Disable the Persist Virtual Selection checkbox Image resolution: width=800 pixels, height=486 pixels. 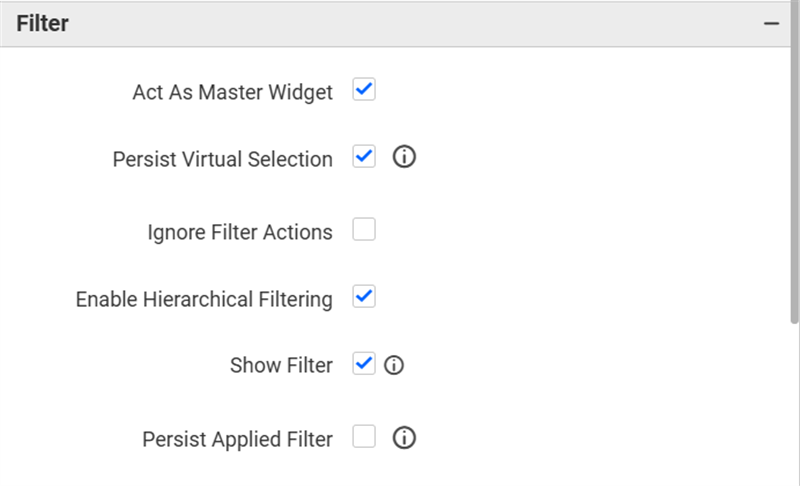click(x=364, y=157)
